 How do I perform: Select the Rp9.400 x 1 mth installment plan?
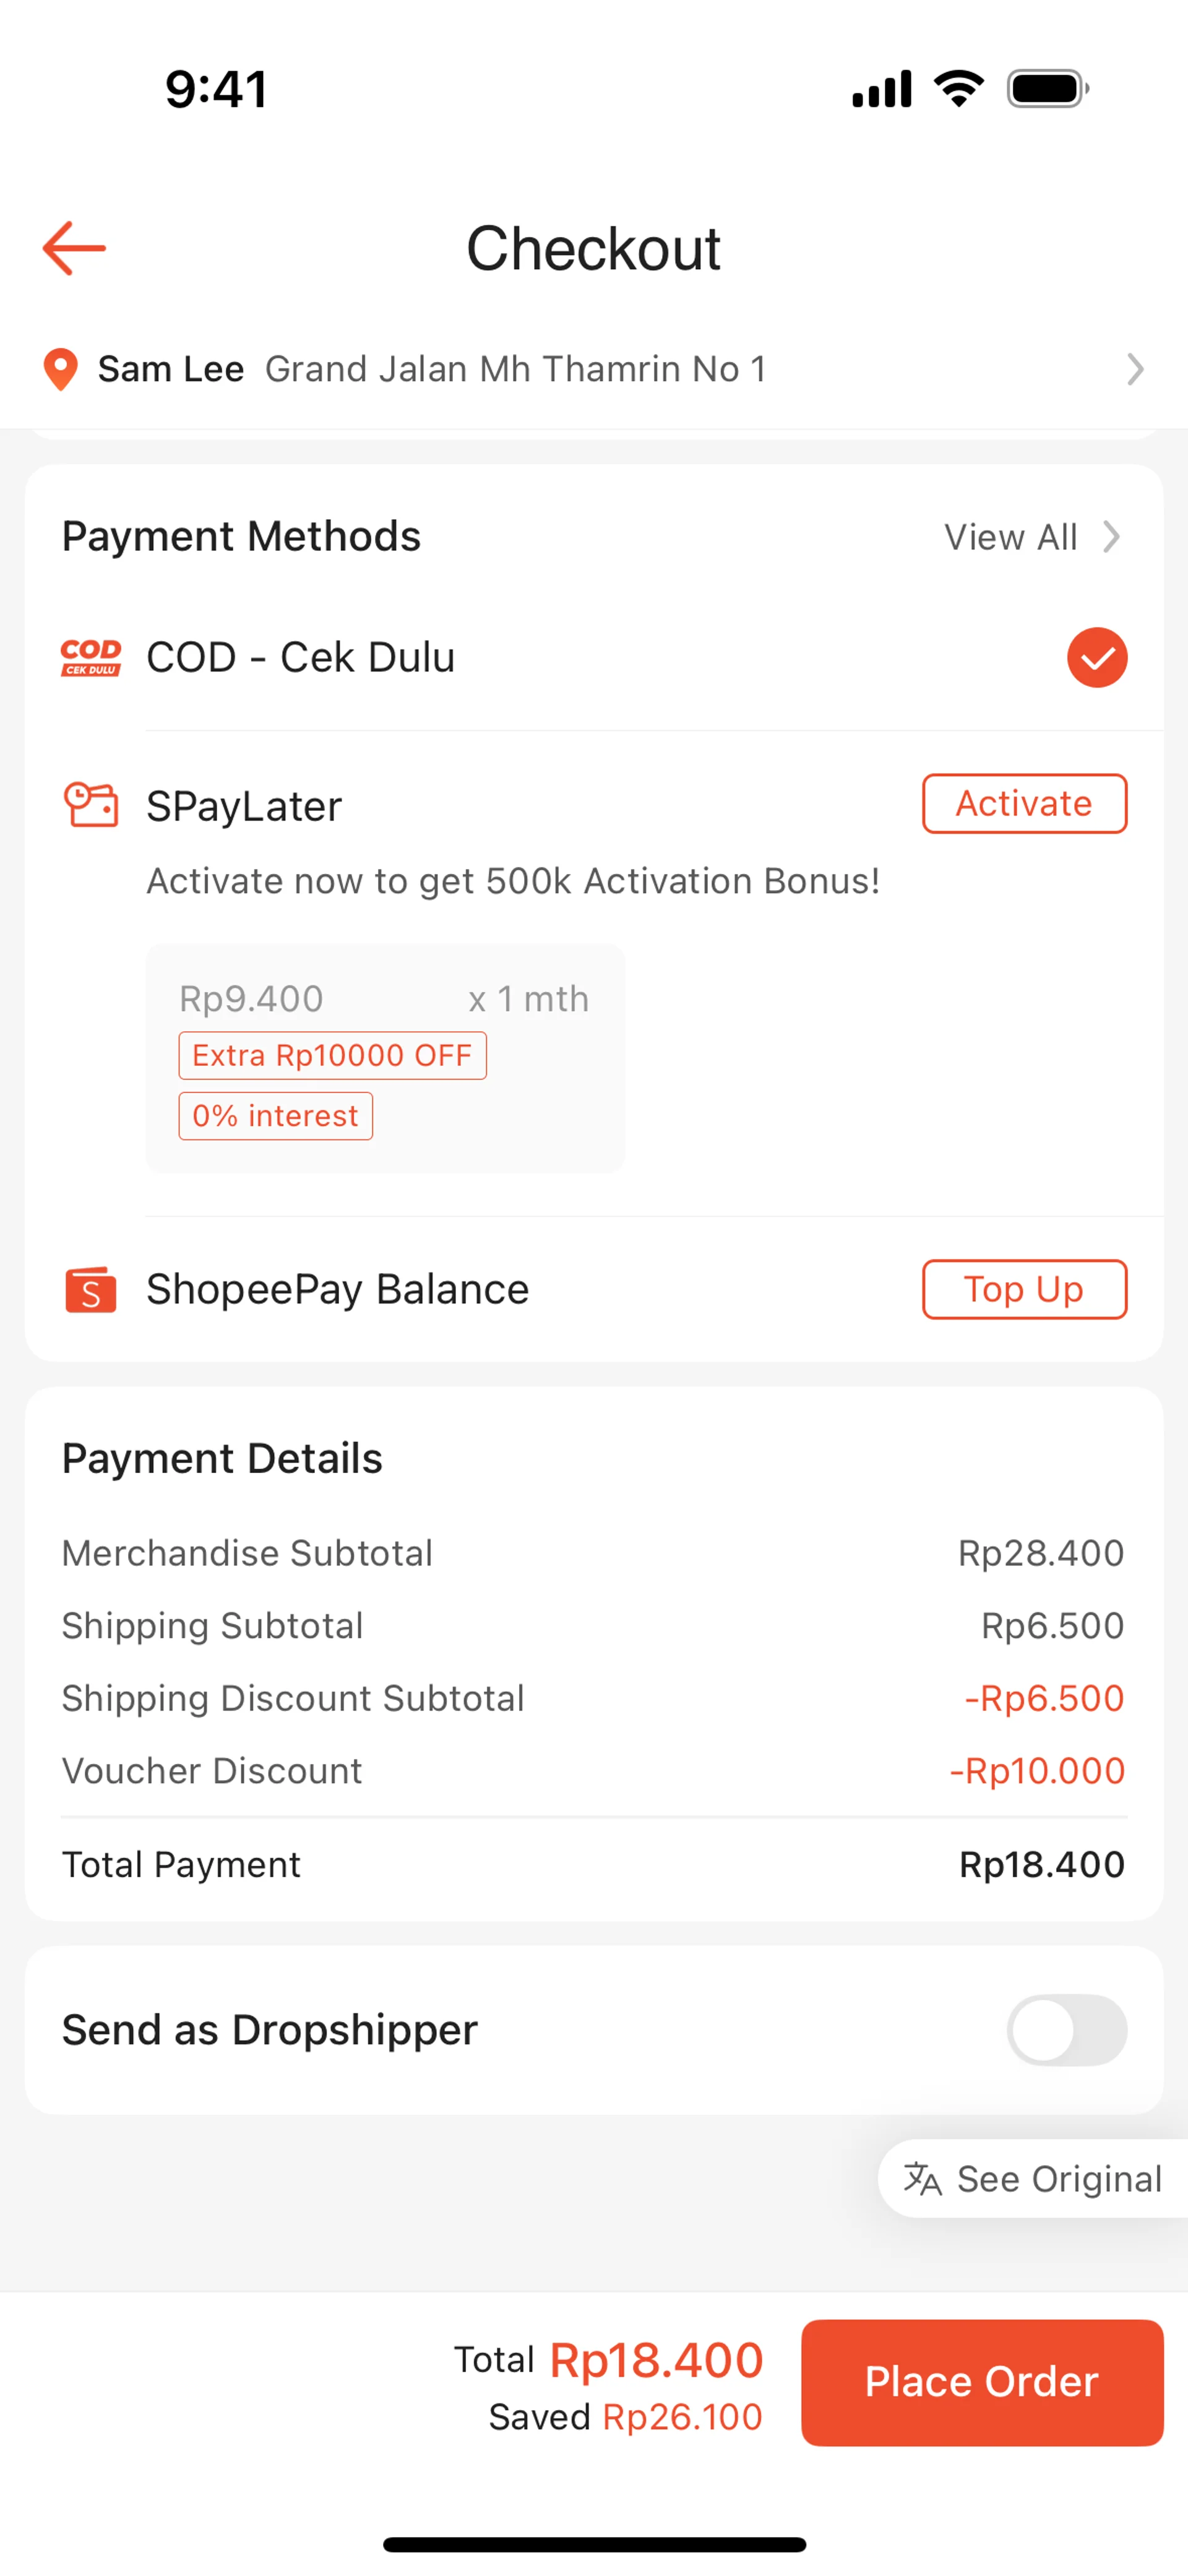(384, 998)
